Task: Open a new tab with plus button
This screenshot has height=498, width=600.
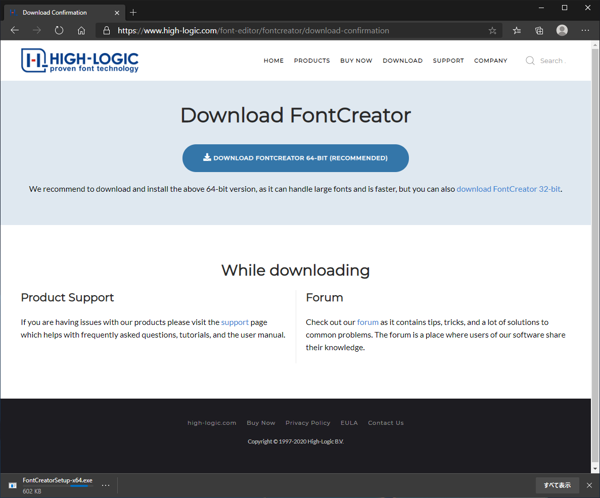Action: coord(133,13)
